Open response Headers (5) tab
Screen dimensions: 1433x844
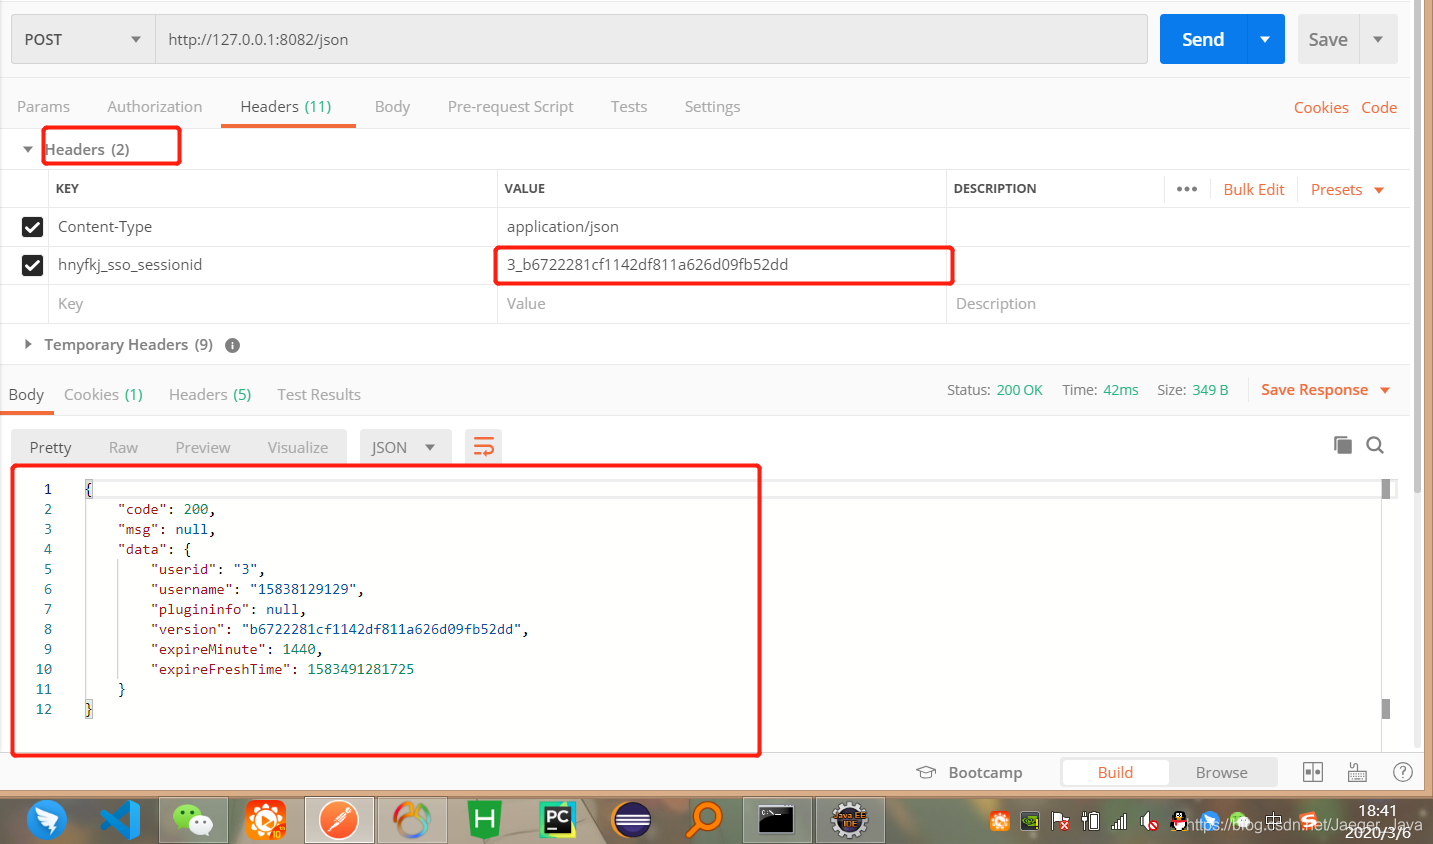(210, 394)
